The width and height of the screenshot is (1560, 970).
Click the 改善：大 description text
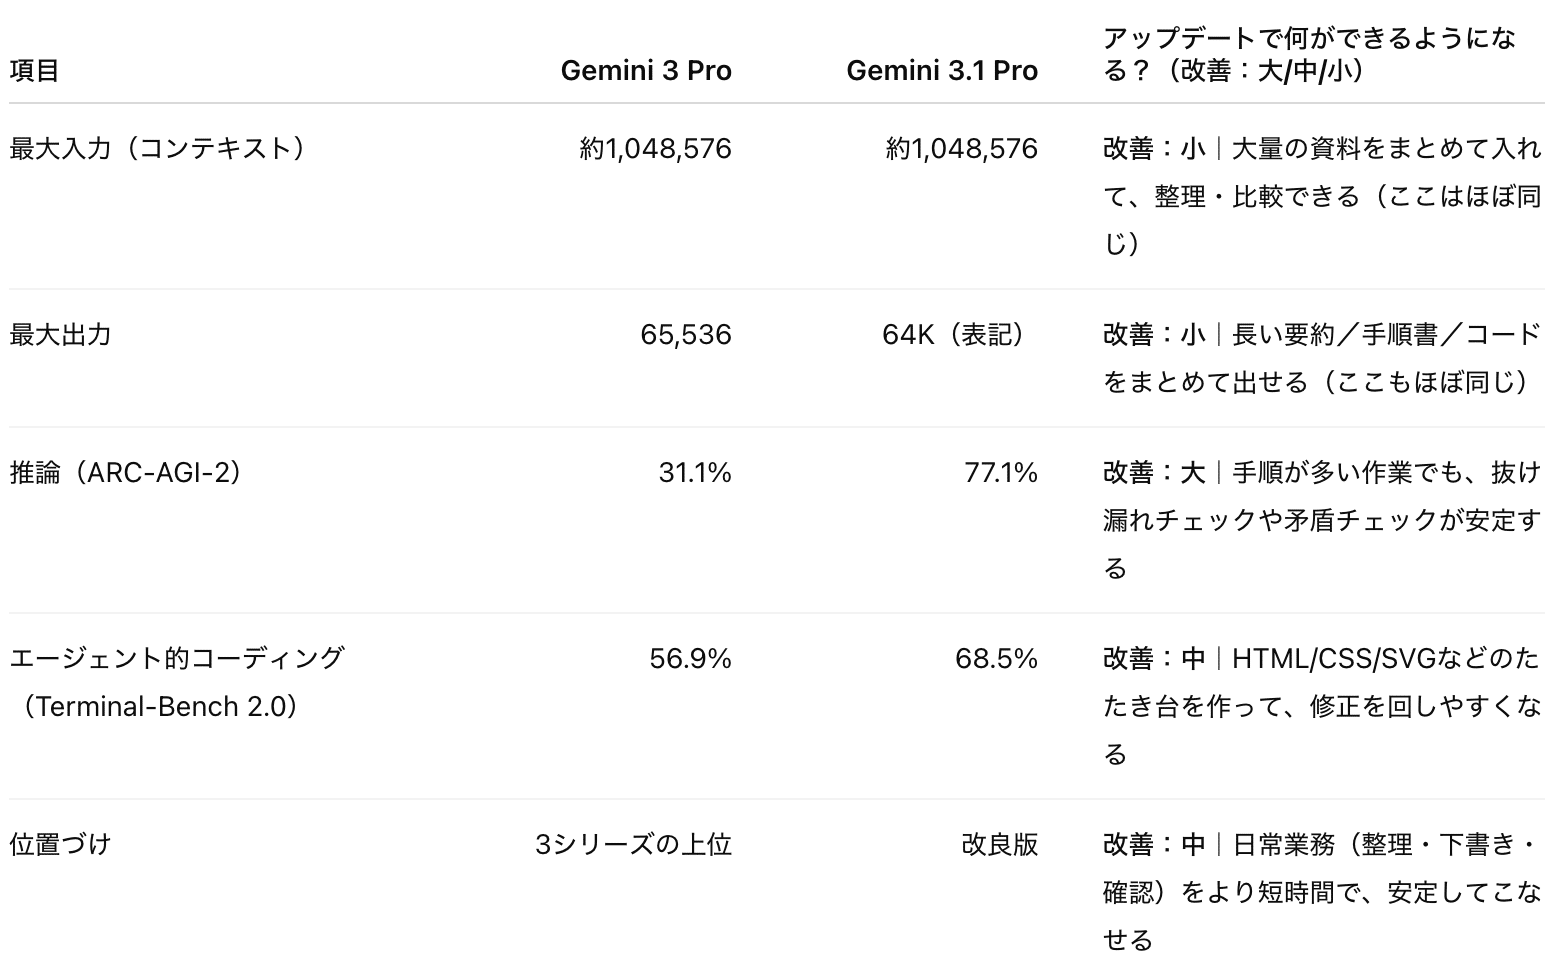(1321, 520)
